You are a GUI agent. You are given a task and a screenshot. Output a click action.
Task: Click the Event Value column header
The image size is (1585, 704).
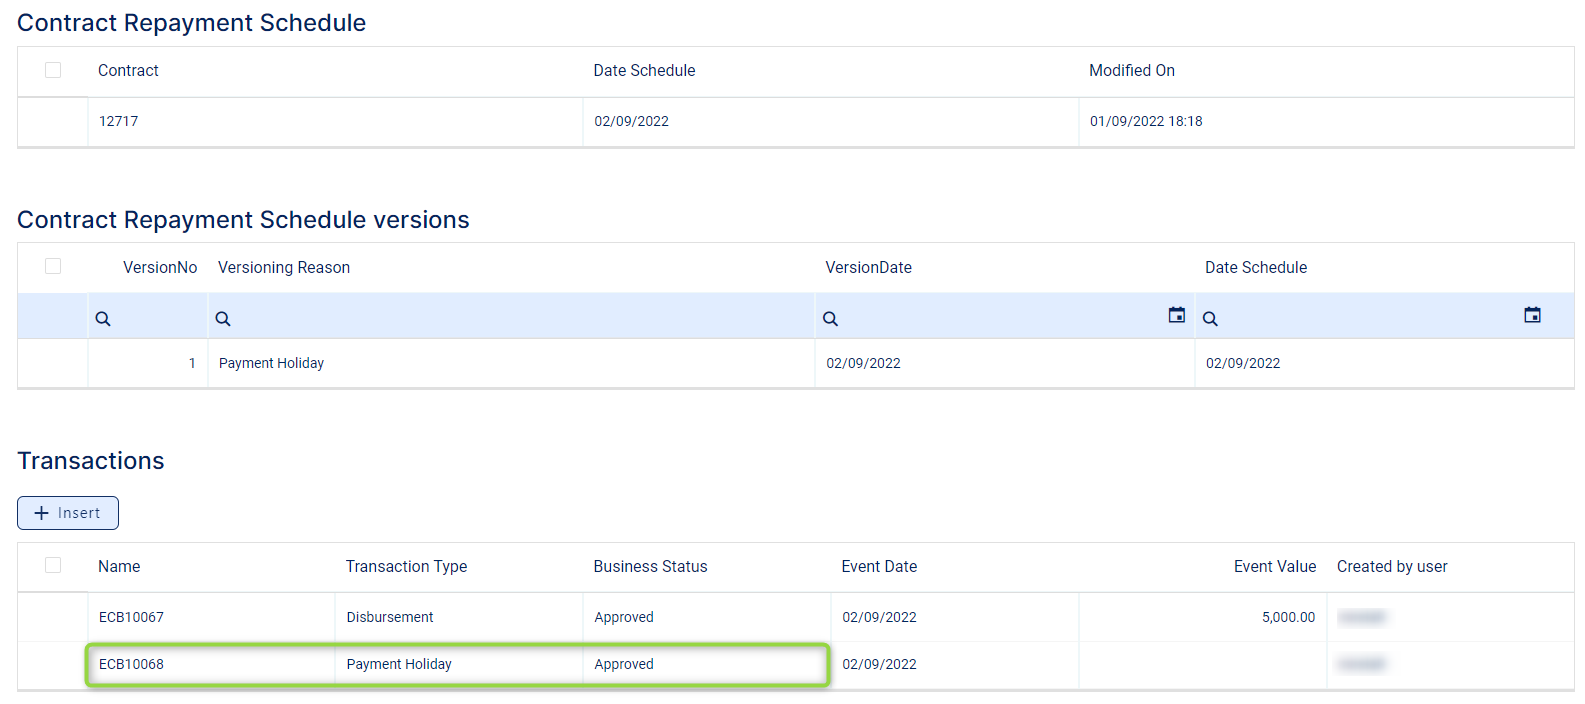point(1274,566)
